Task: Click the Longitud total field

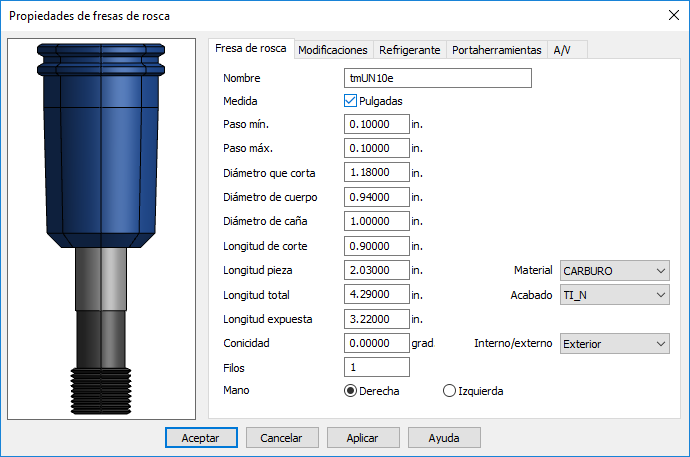Action: point(377,294)
